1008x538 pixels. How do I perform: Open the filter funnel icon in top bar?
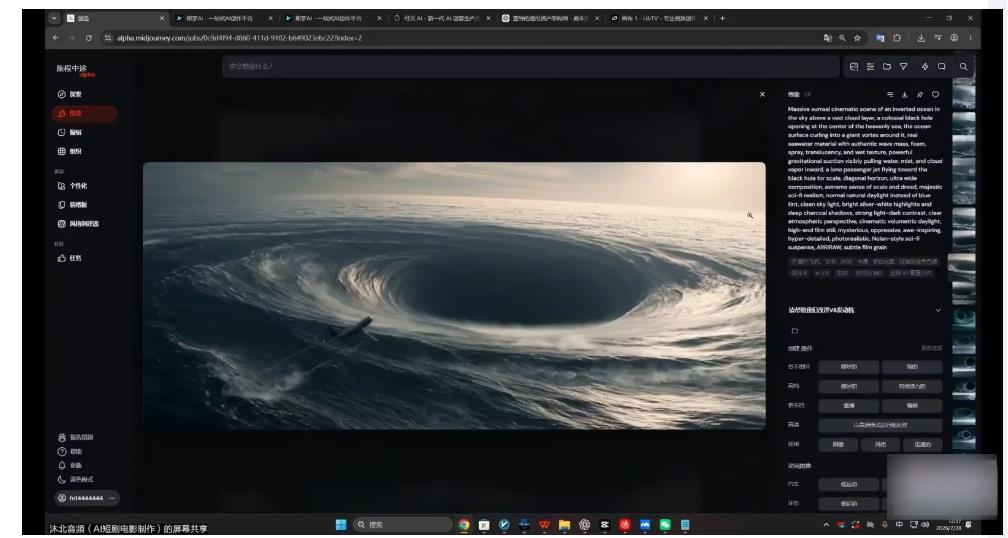point(903,66)
